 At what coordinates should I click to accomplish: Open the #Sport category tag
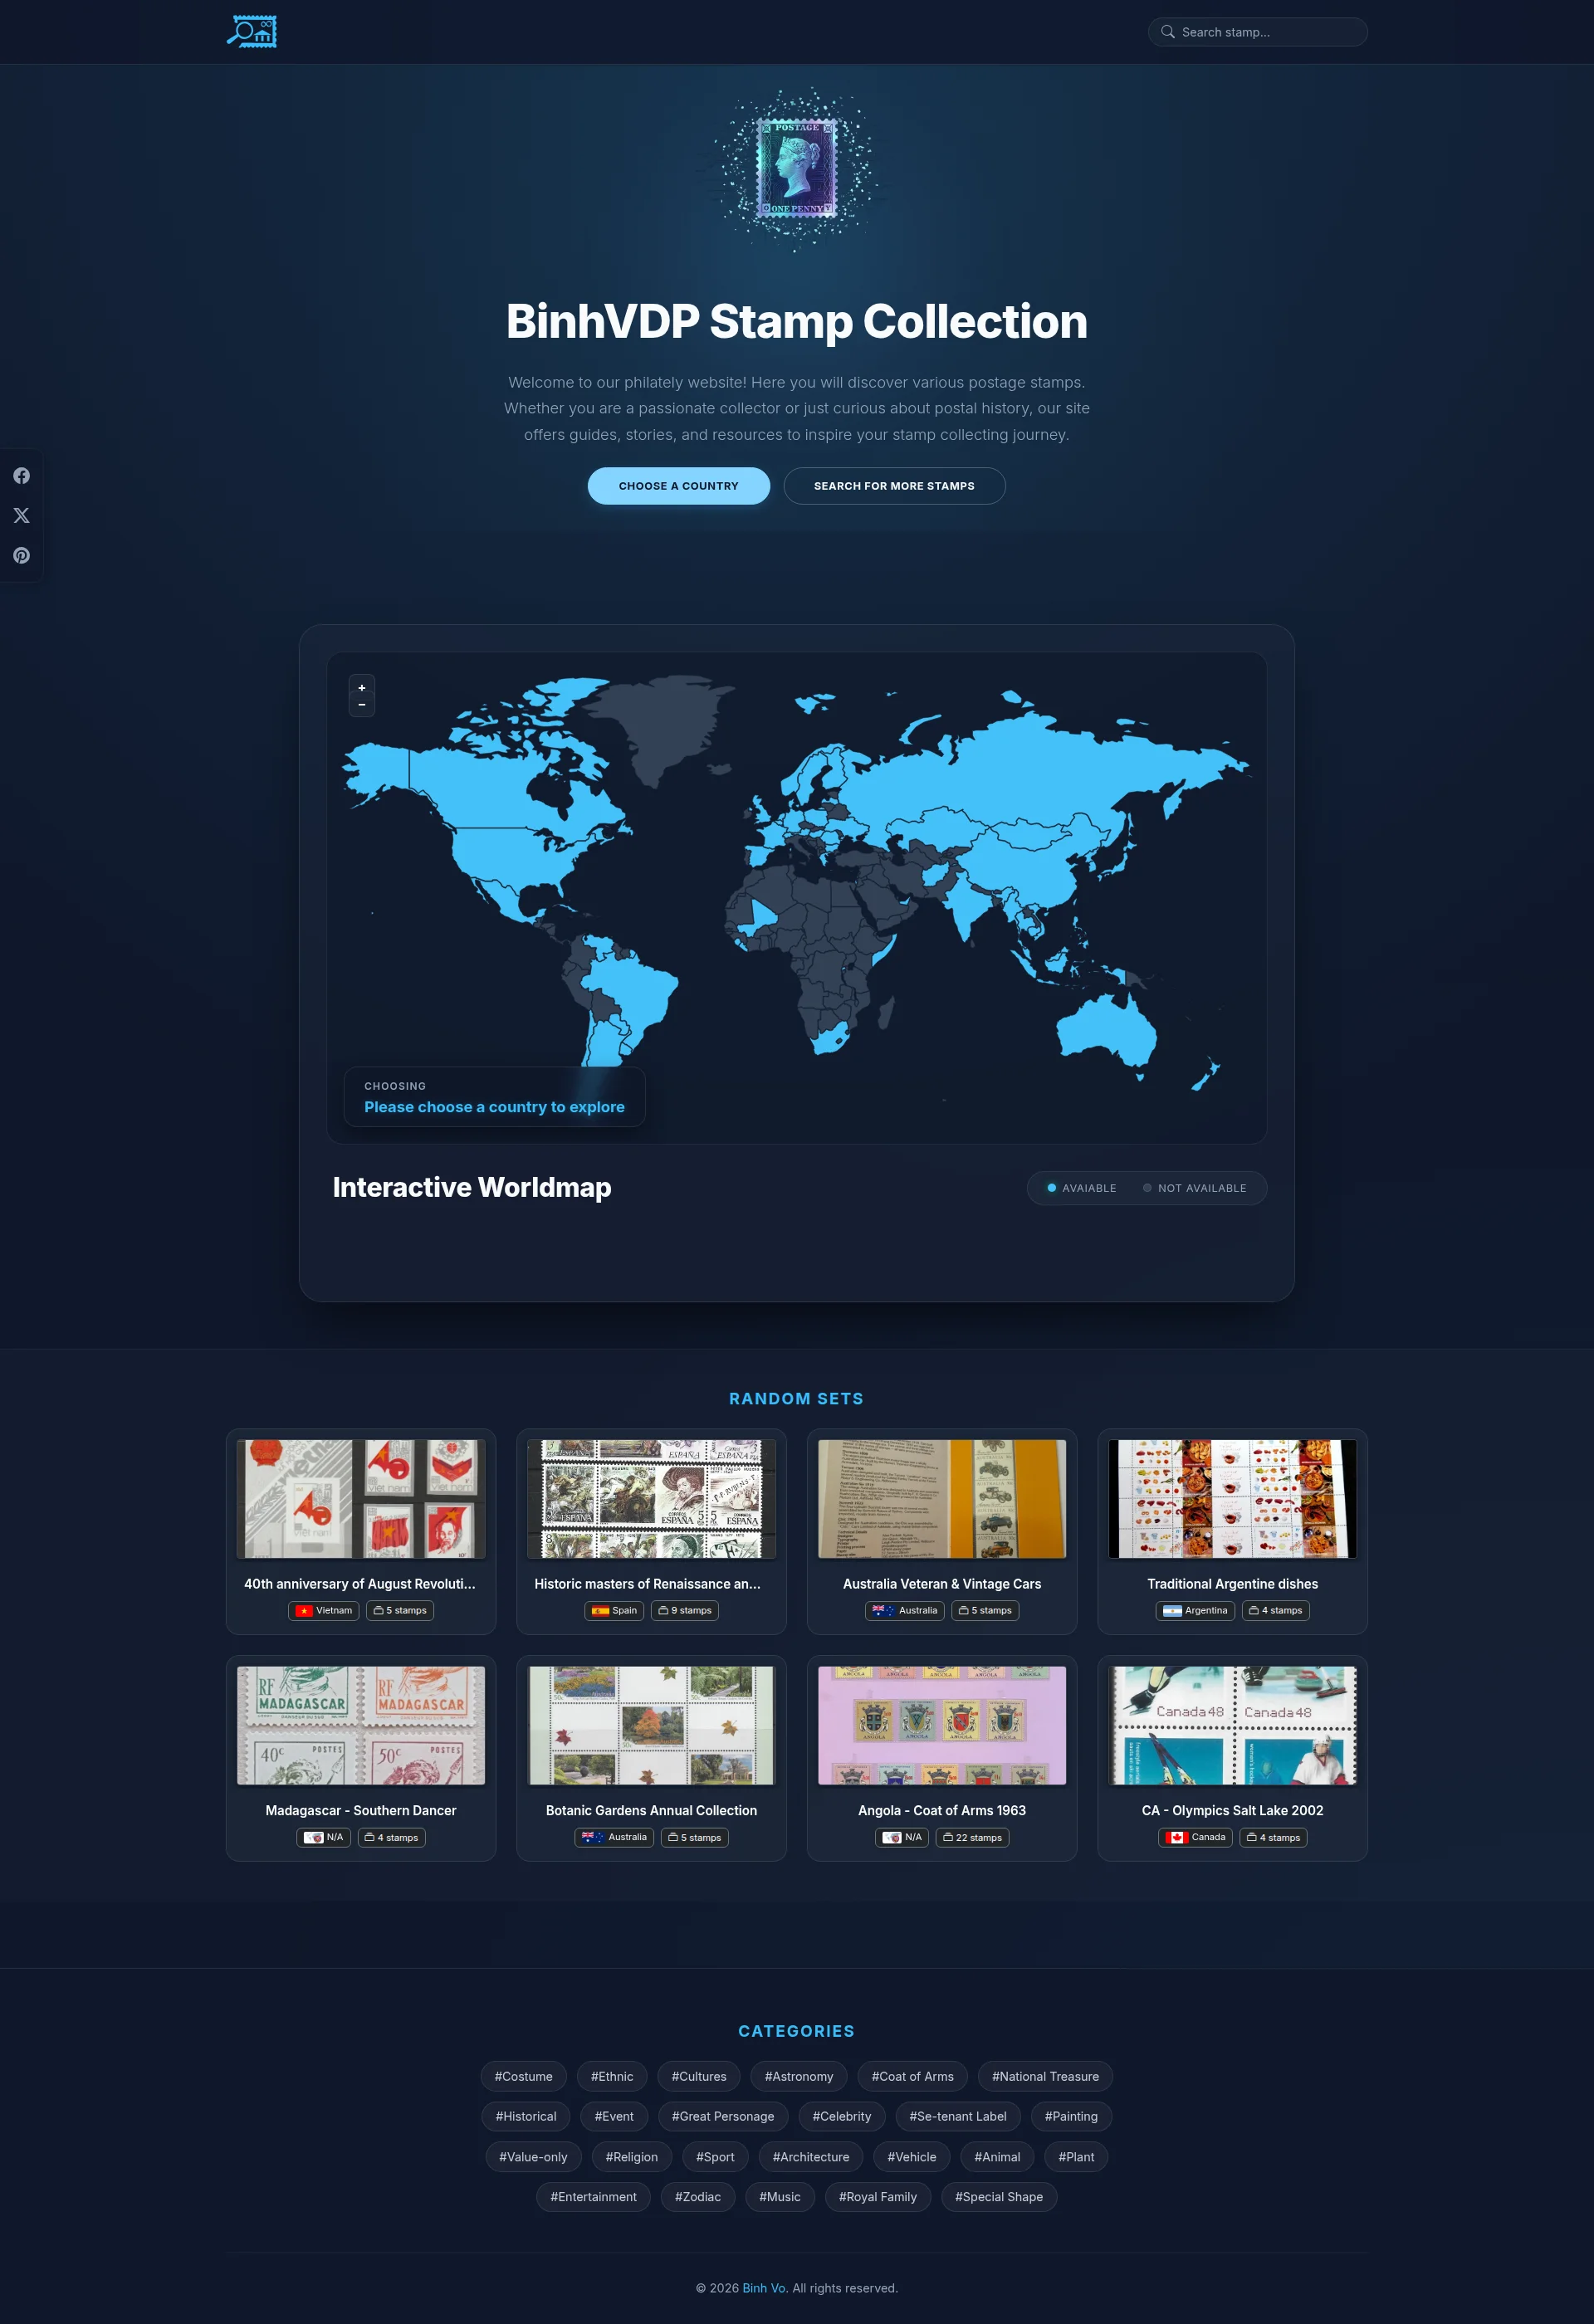click(715, 2157)
